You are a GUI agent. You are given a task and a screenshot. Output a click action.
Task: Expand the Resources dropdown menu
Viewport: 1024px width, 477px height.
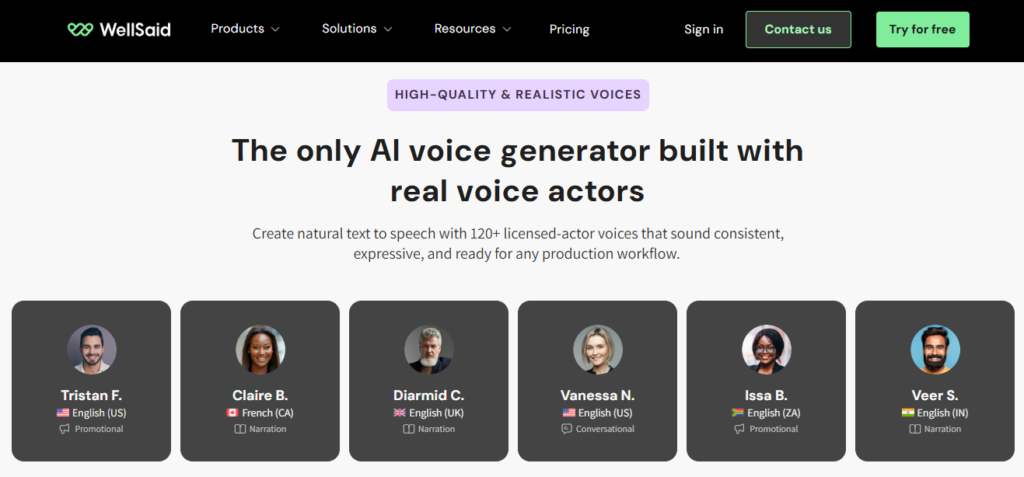472,29
